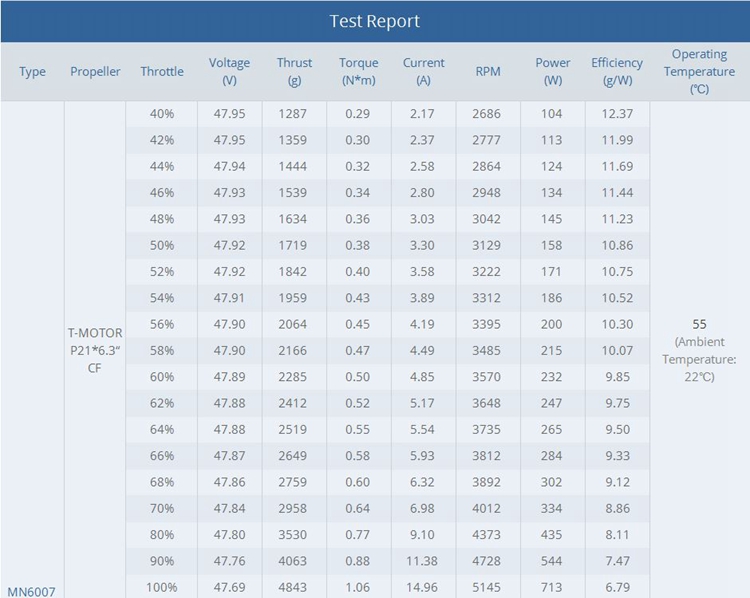Image resolution: width=750 pixels, height=598 pixels.
Task: Select the 12.37 efficiency value
Action: (617, 114)
